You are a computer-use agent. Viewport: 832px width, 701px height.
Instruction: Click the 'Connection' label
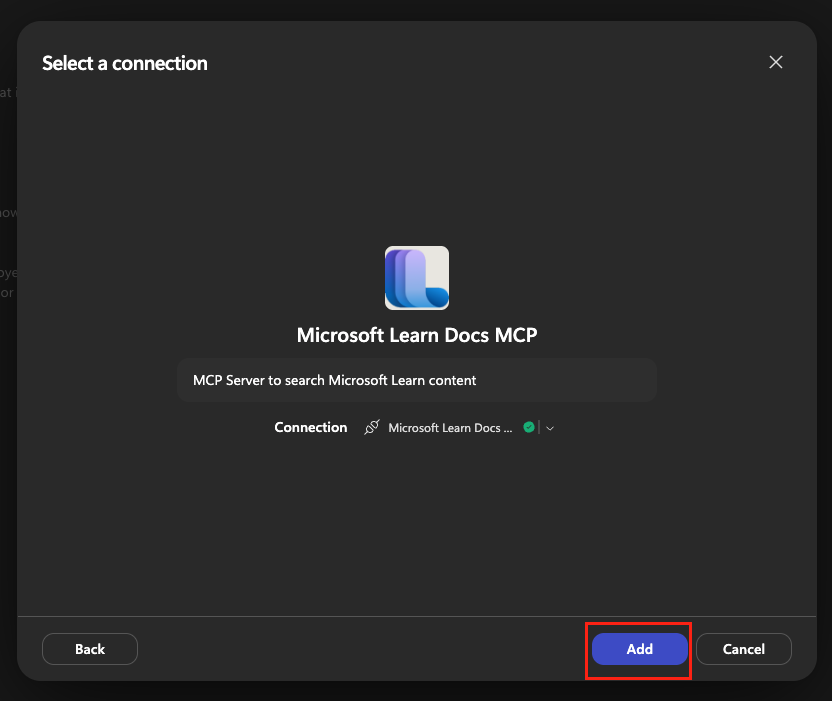pyautogui.click(x=310, y=427)
